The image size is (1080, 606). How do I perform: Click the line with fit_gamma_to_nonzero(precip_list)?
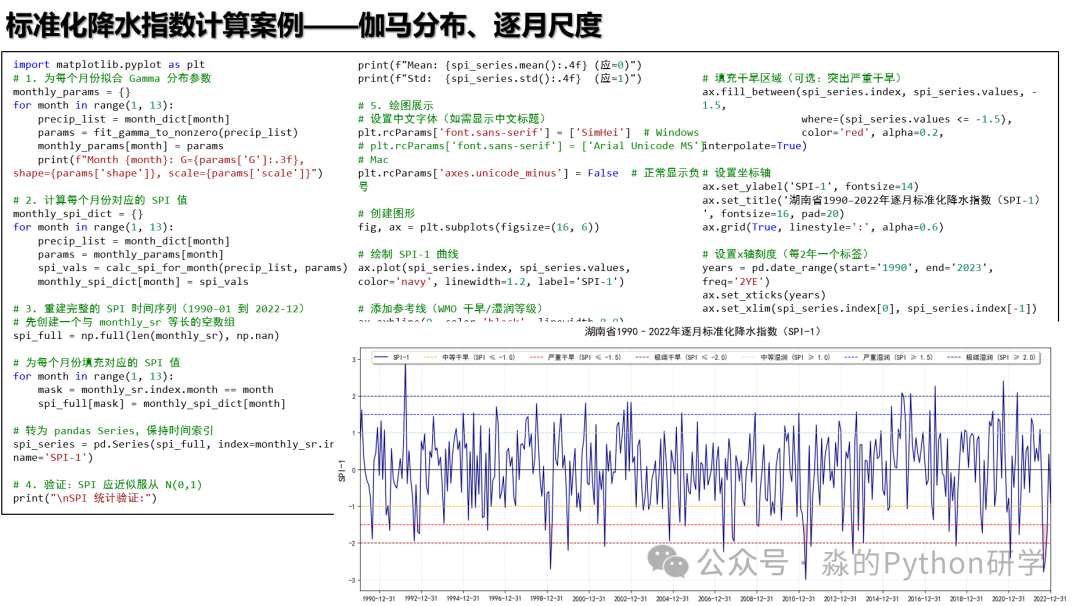168,133
